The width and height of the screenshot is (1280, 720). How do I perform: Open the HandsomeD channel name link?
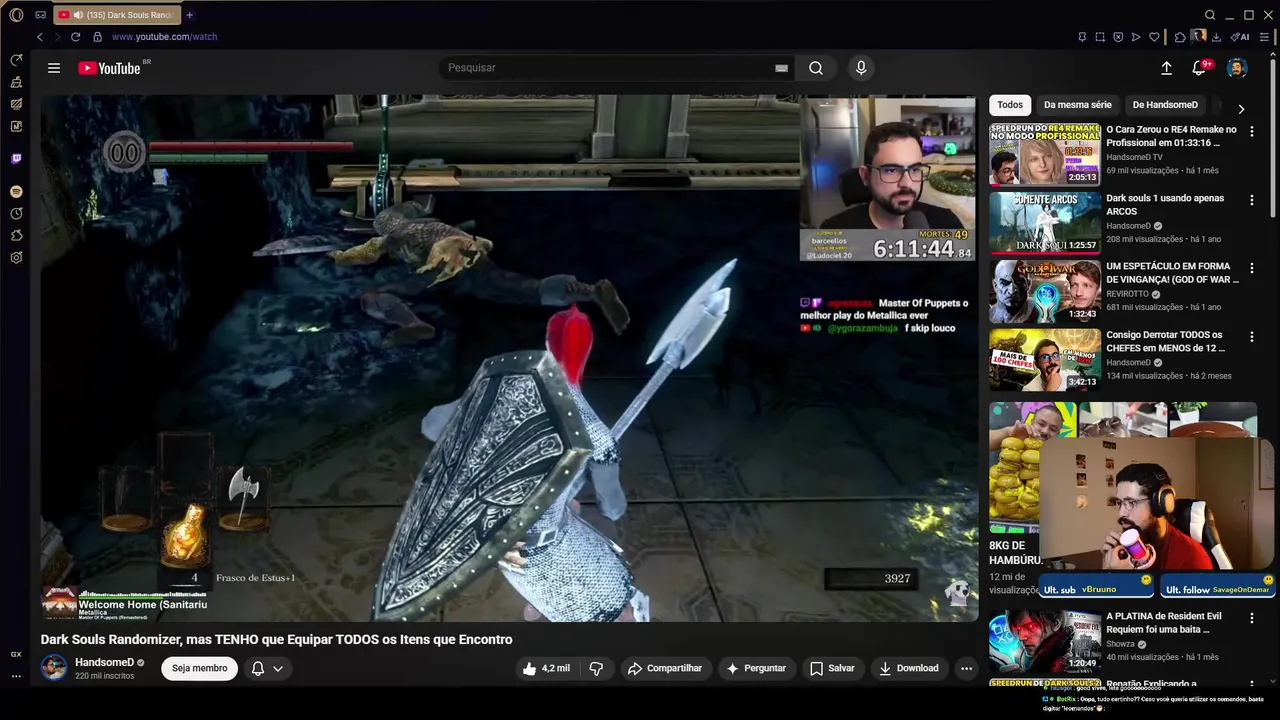click(x=104, y=662)
